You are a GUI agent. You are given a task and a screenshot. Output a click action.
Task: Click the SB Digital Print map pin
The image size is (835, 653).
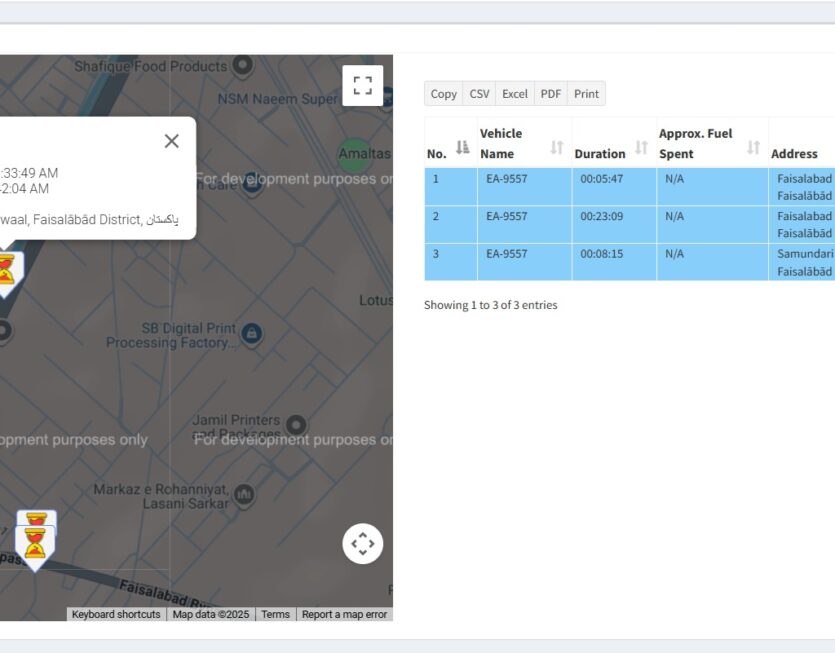coord(252,333)
